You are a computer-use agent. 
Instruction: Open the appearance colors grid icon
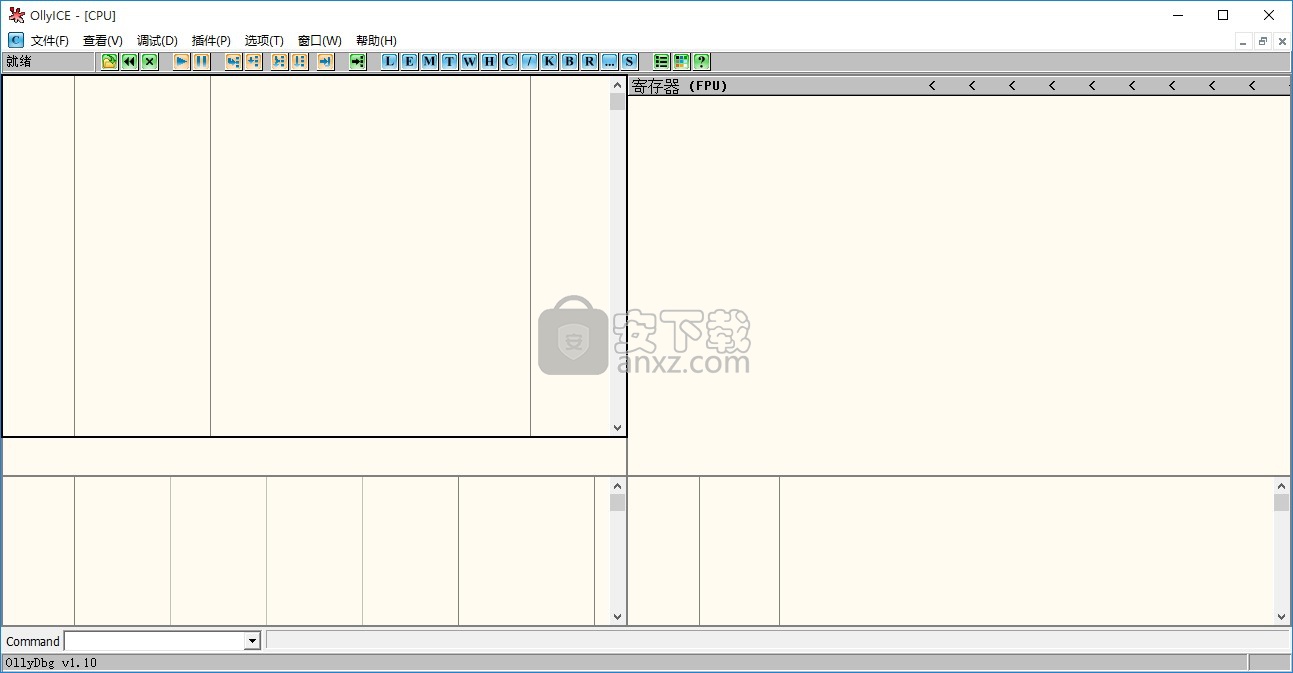click(682, 62)
